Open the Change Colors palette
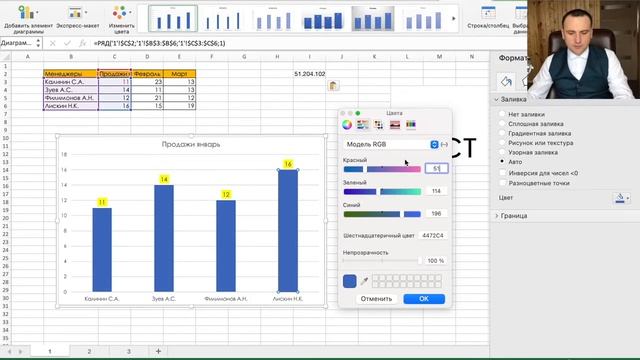Viewport: 640px width, 360px height. pos(122,18)
